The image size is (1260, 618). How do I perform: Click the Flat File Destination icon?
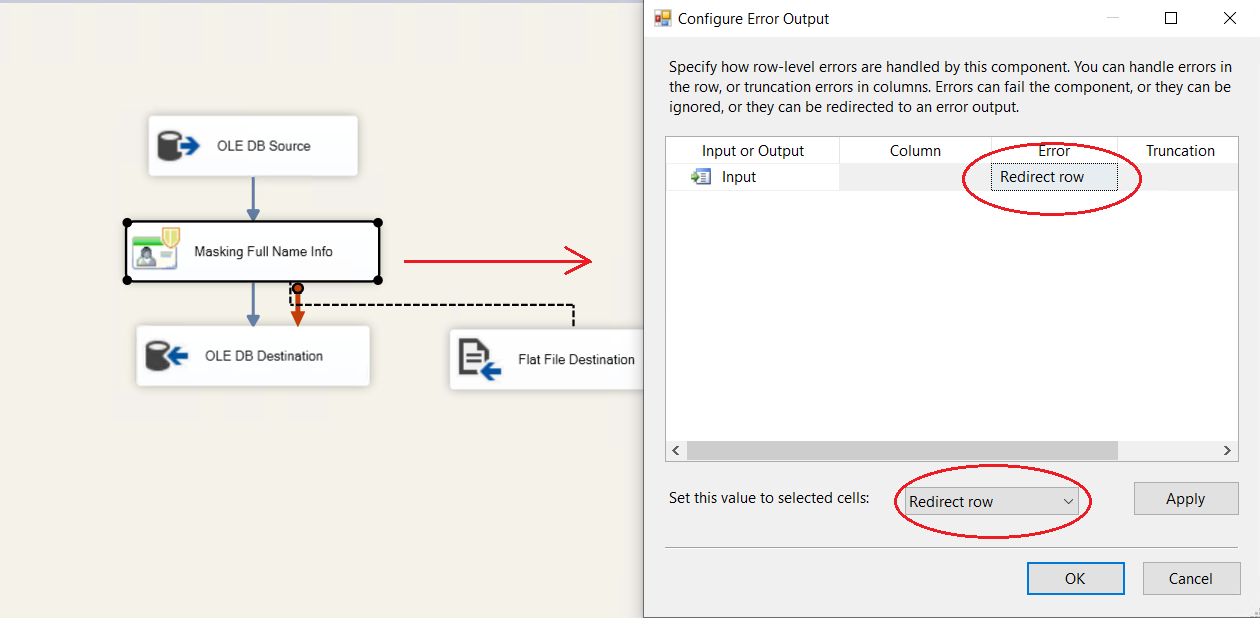[479, 359]
